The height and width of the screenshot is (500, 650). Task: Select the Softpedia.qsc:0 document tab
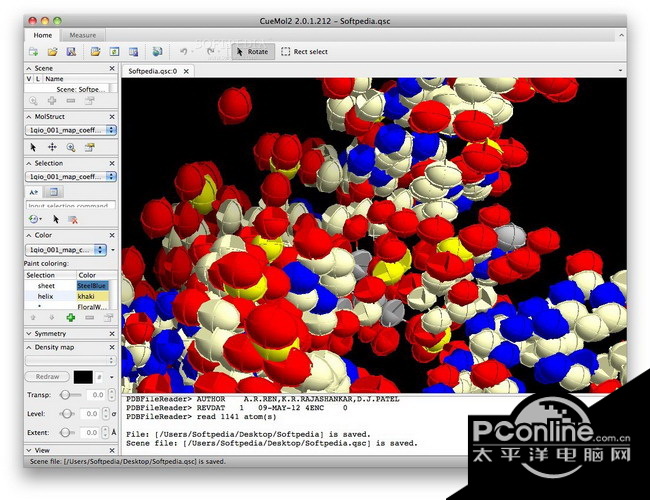click(153, 71)
